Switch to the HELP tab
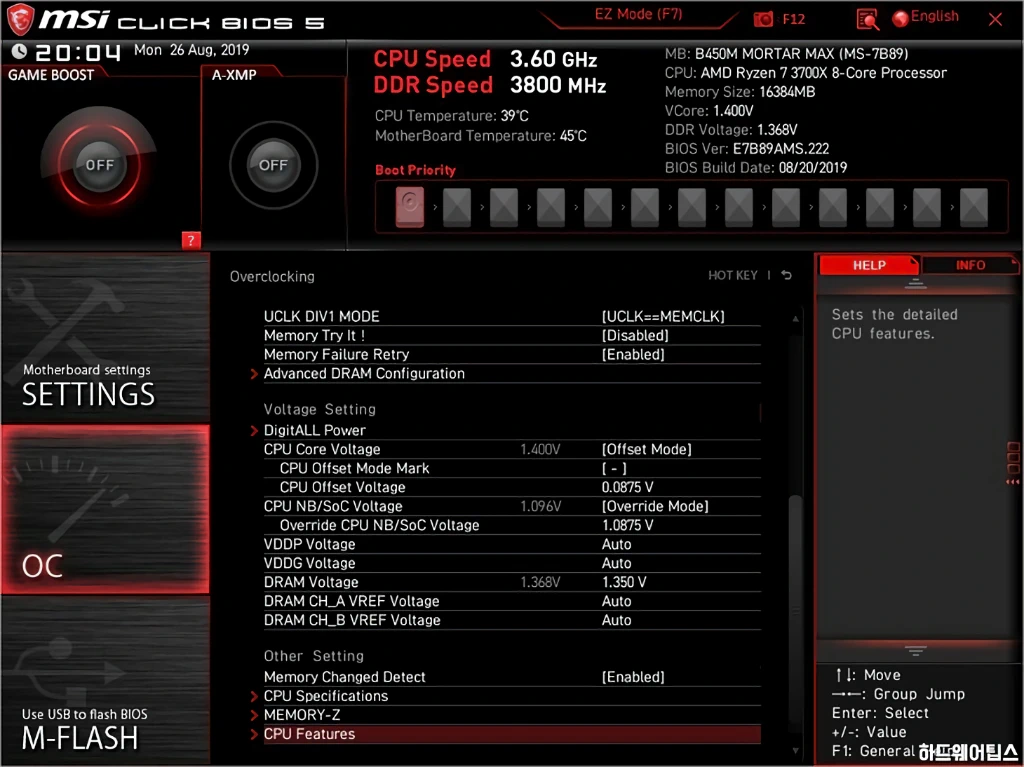This screenshot has height=767, width=1024. pyautogui.click(x=869, y=265)
